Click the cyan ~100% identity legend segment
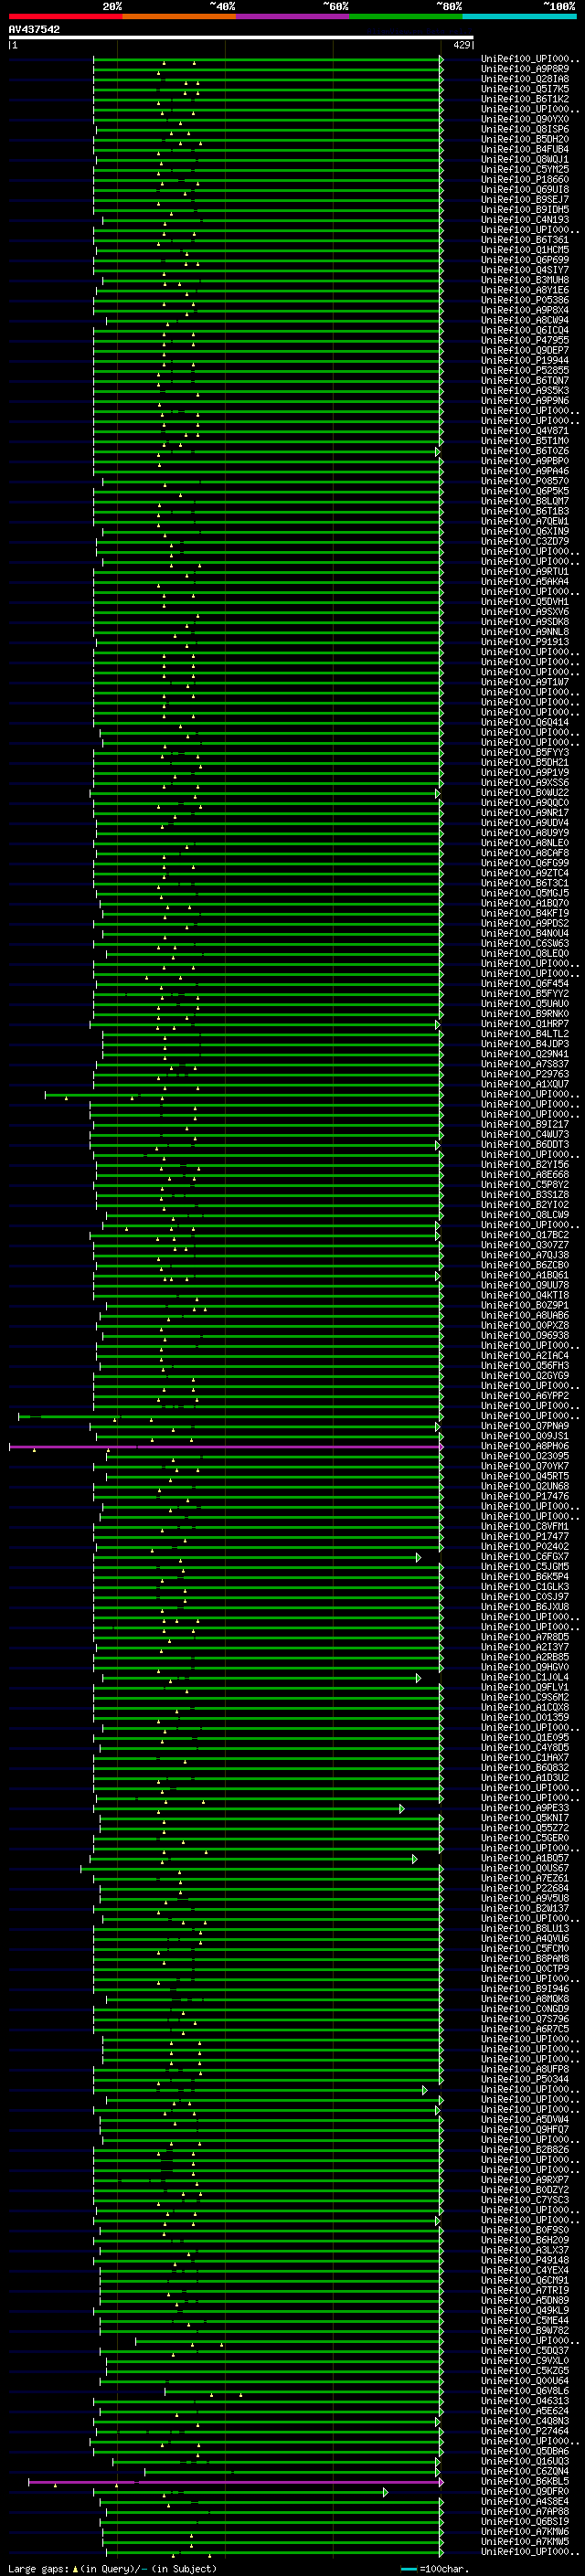This screenshot has height=2576, width=585. pyautogui.click(x=519, y=16)
